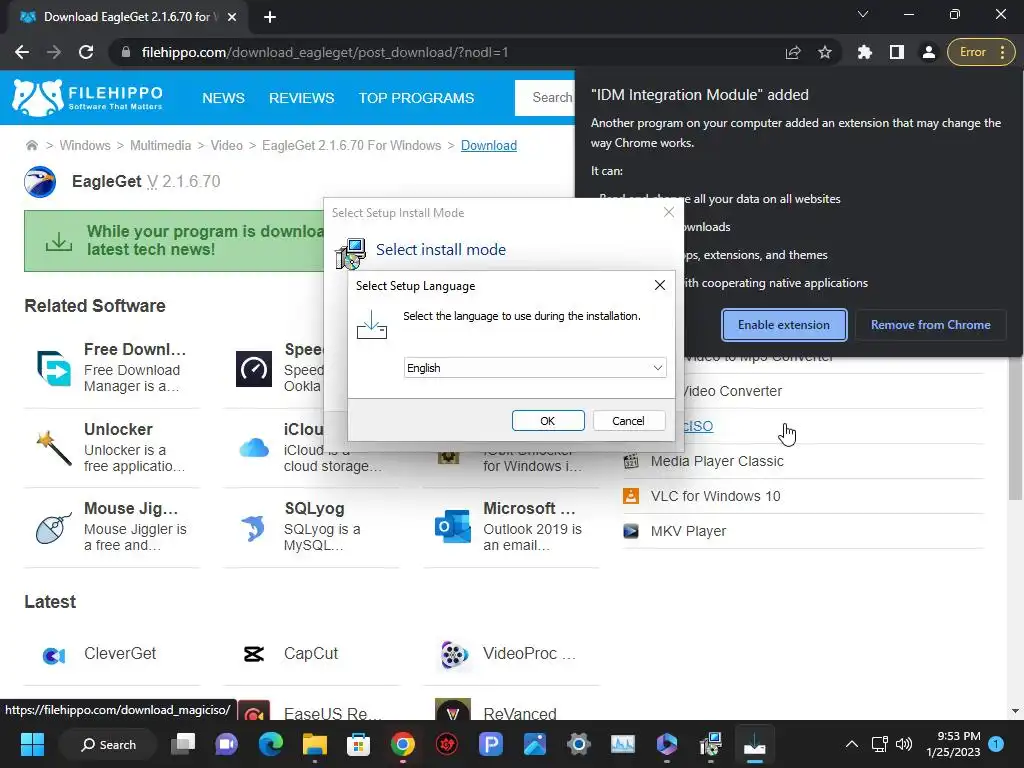1024x768 pixels.
Task: Click the CapCut icon
Action: (x=253, y=654)
